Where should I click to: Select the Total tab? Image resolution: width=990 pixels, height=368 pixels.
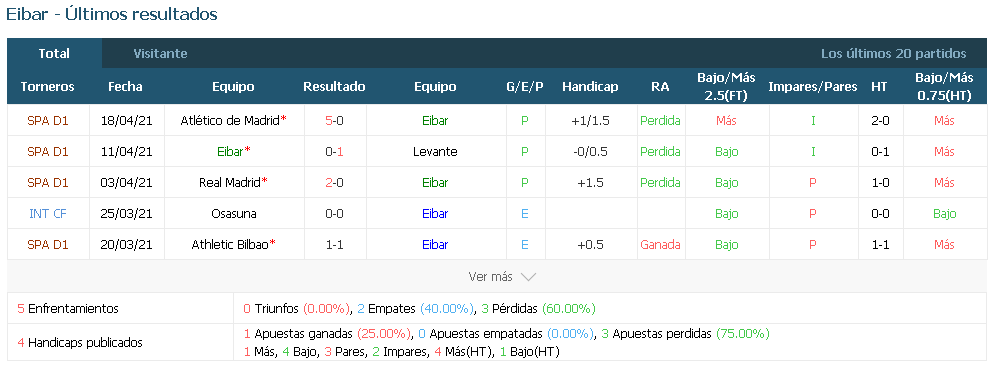coord(54,54)
